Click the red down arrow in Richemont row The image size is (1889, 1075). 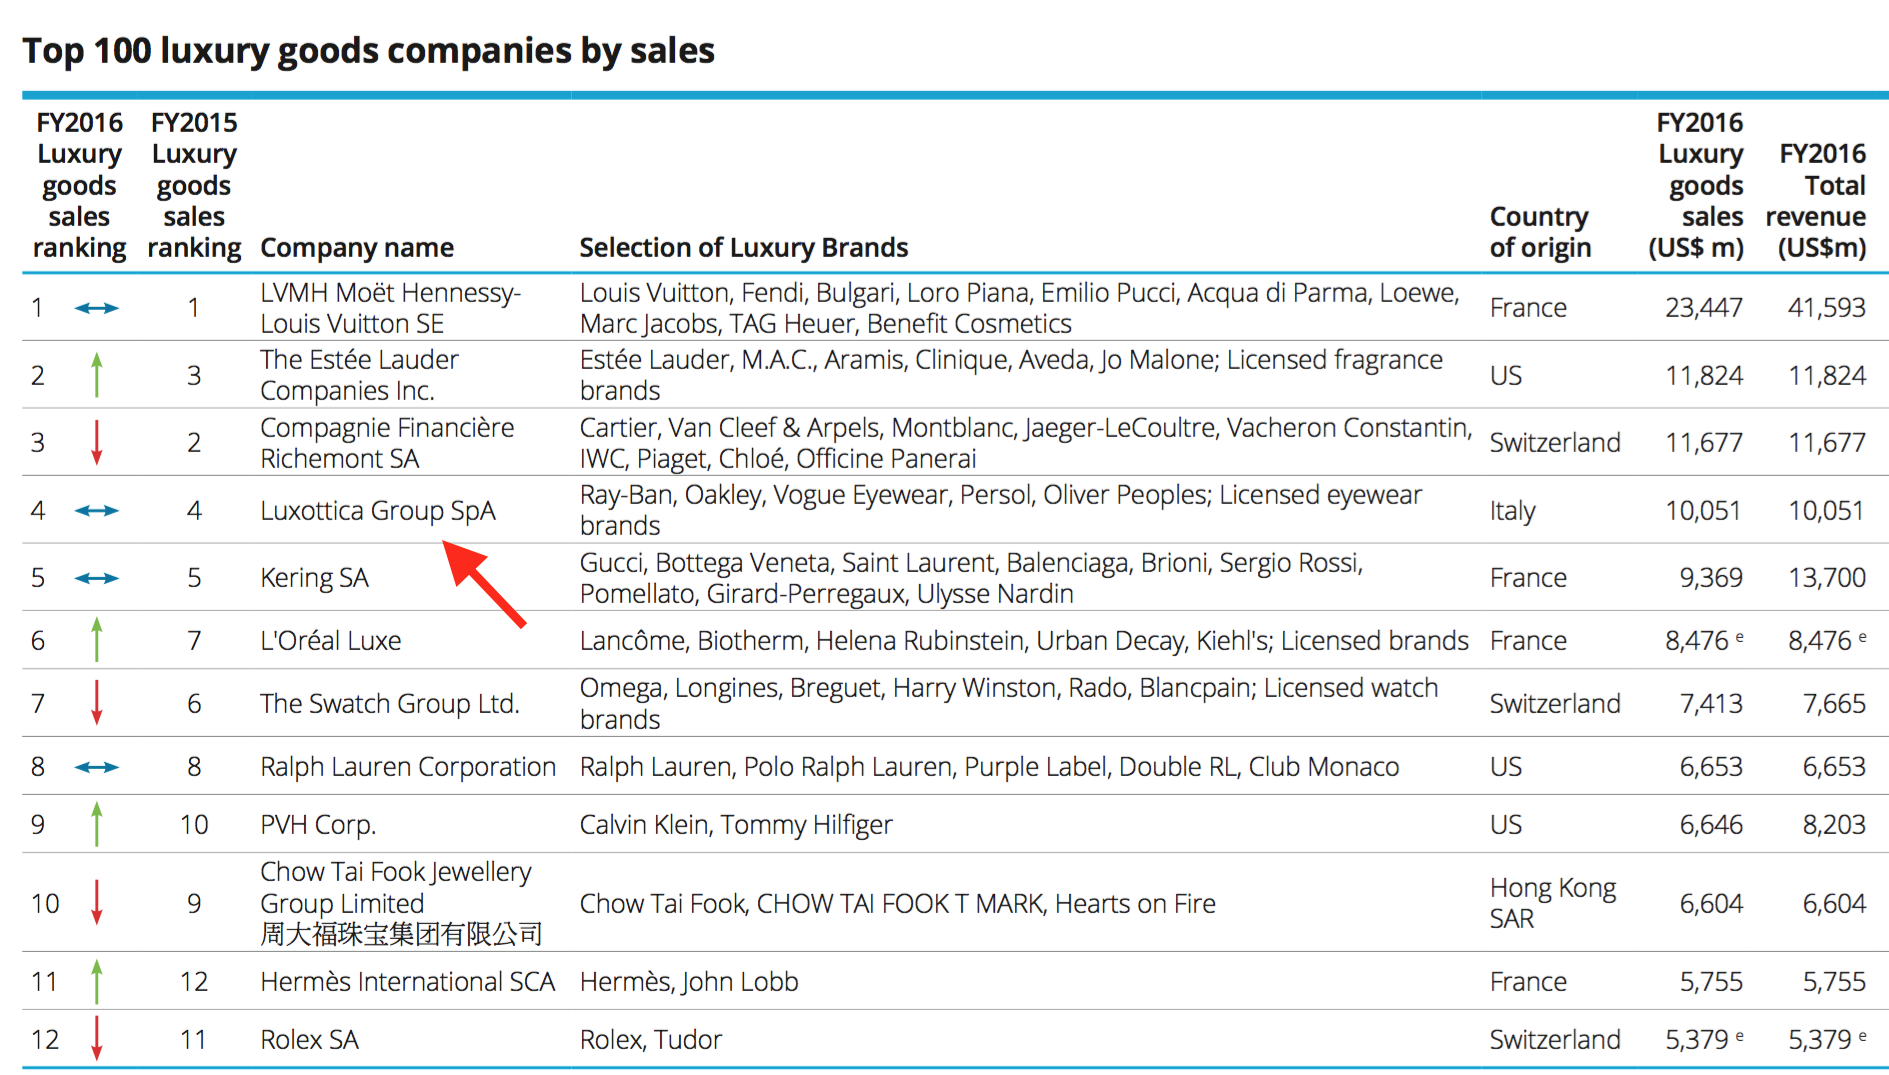(97, 442)
